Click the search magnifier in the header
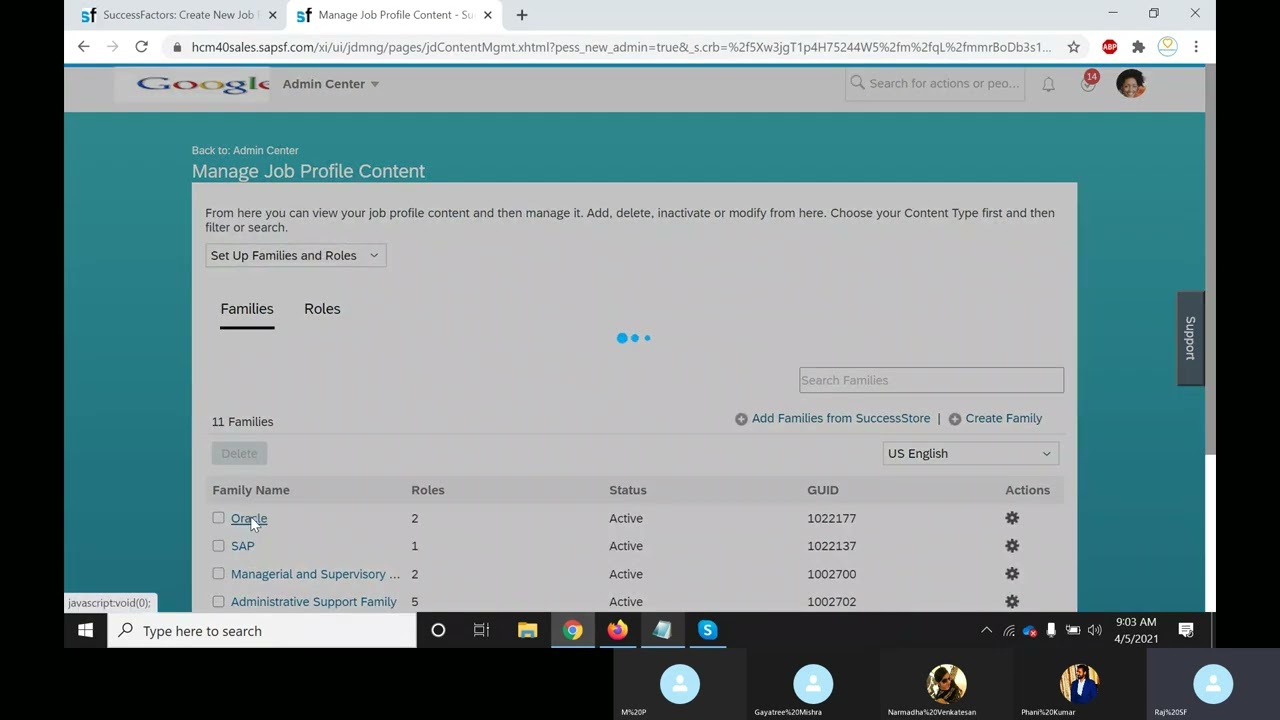This screenshot has width=1280, height=720. [857, 83]
